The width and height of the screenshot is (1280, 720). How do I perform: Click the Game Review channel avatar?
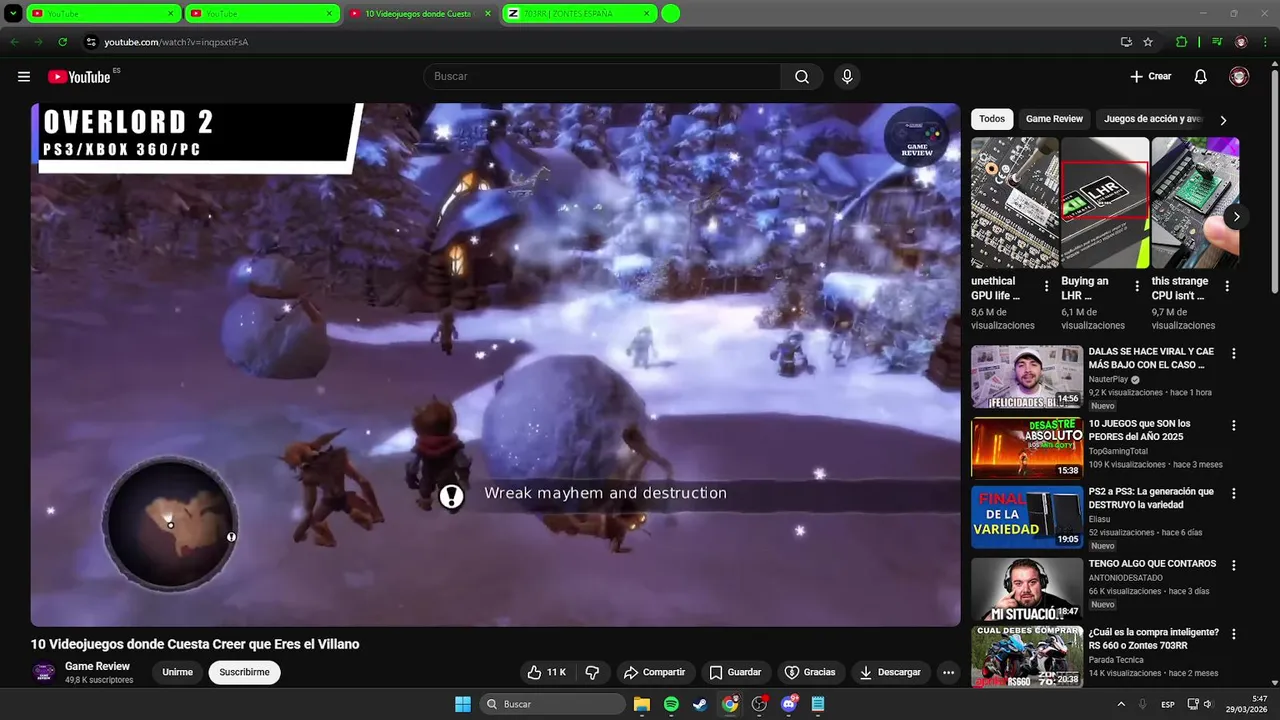point(44,672)
